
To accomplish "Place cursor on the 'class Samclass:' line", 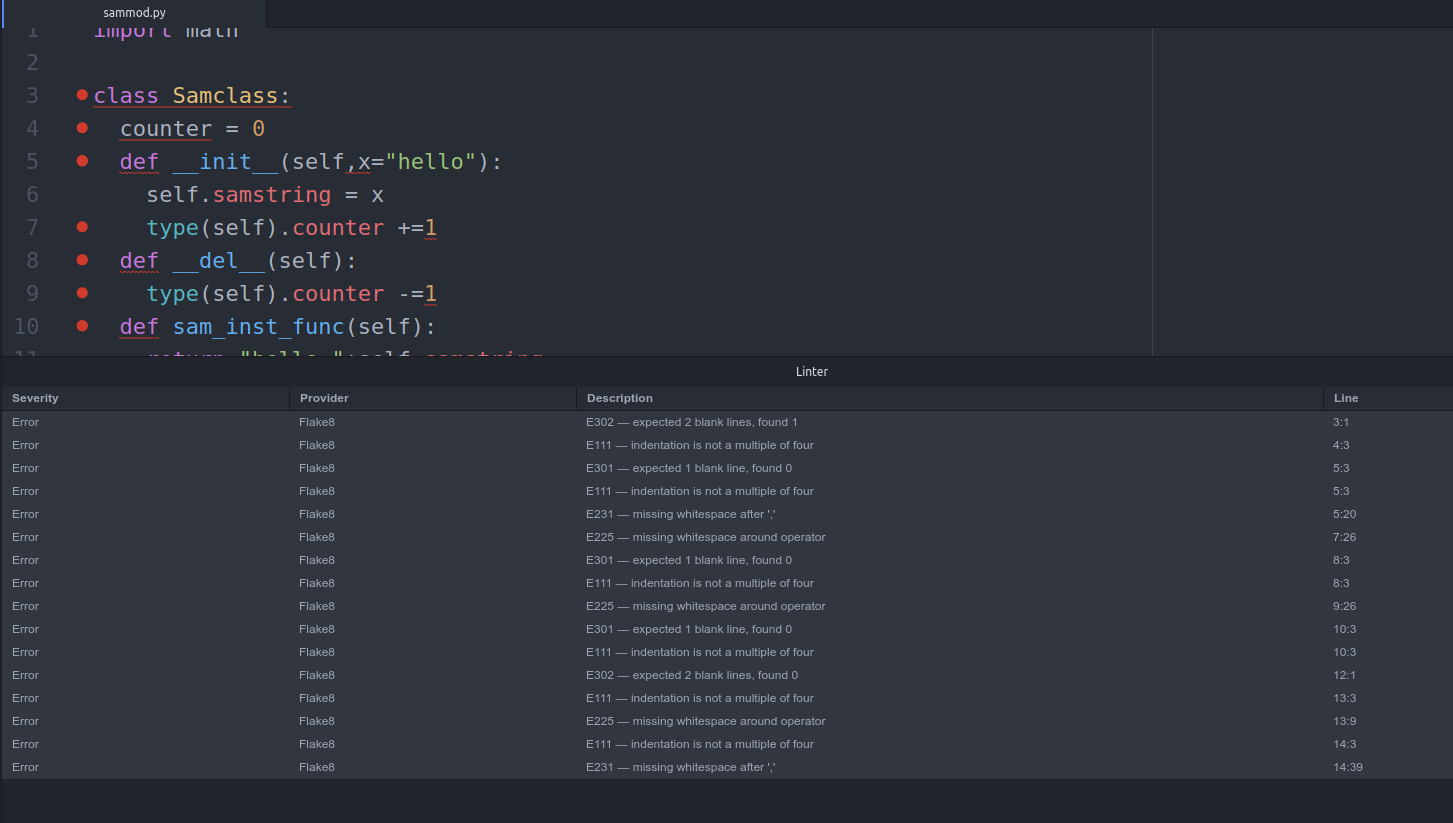I will click(191, 96).
